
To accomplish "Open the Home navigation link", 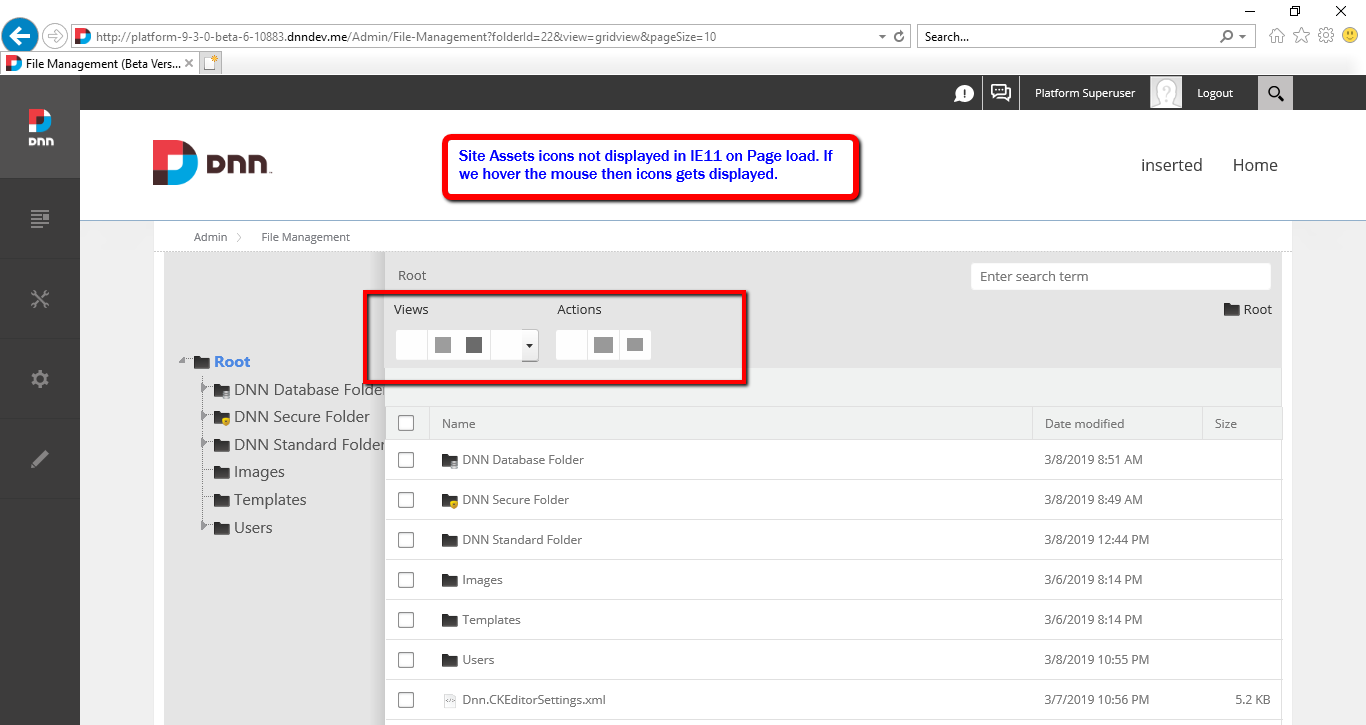I will pyautogui.click(x=1255, y=165).
